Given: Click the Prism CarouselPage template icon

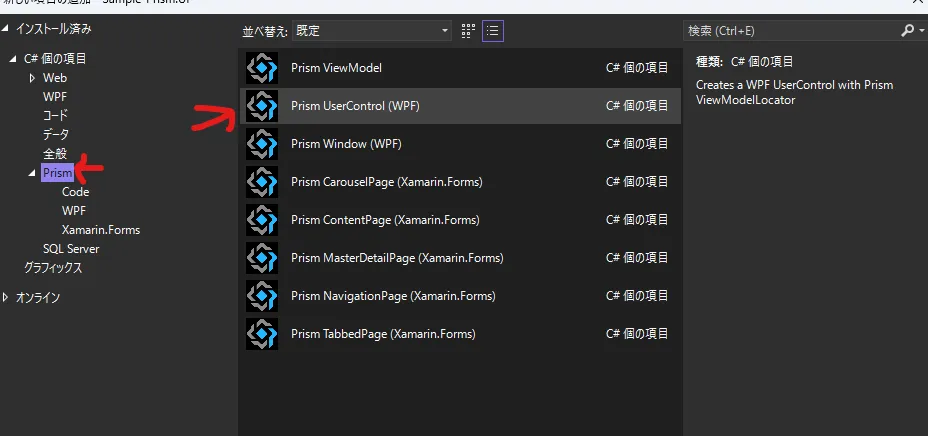Looking at the screenshot, I should [262, 182].
